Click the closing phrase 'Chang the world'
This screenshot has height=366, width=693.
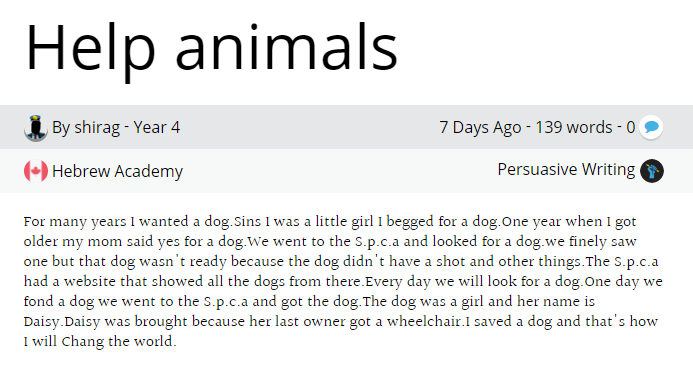[x=118, y=341]
